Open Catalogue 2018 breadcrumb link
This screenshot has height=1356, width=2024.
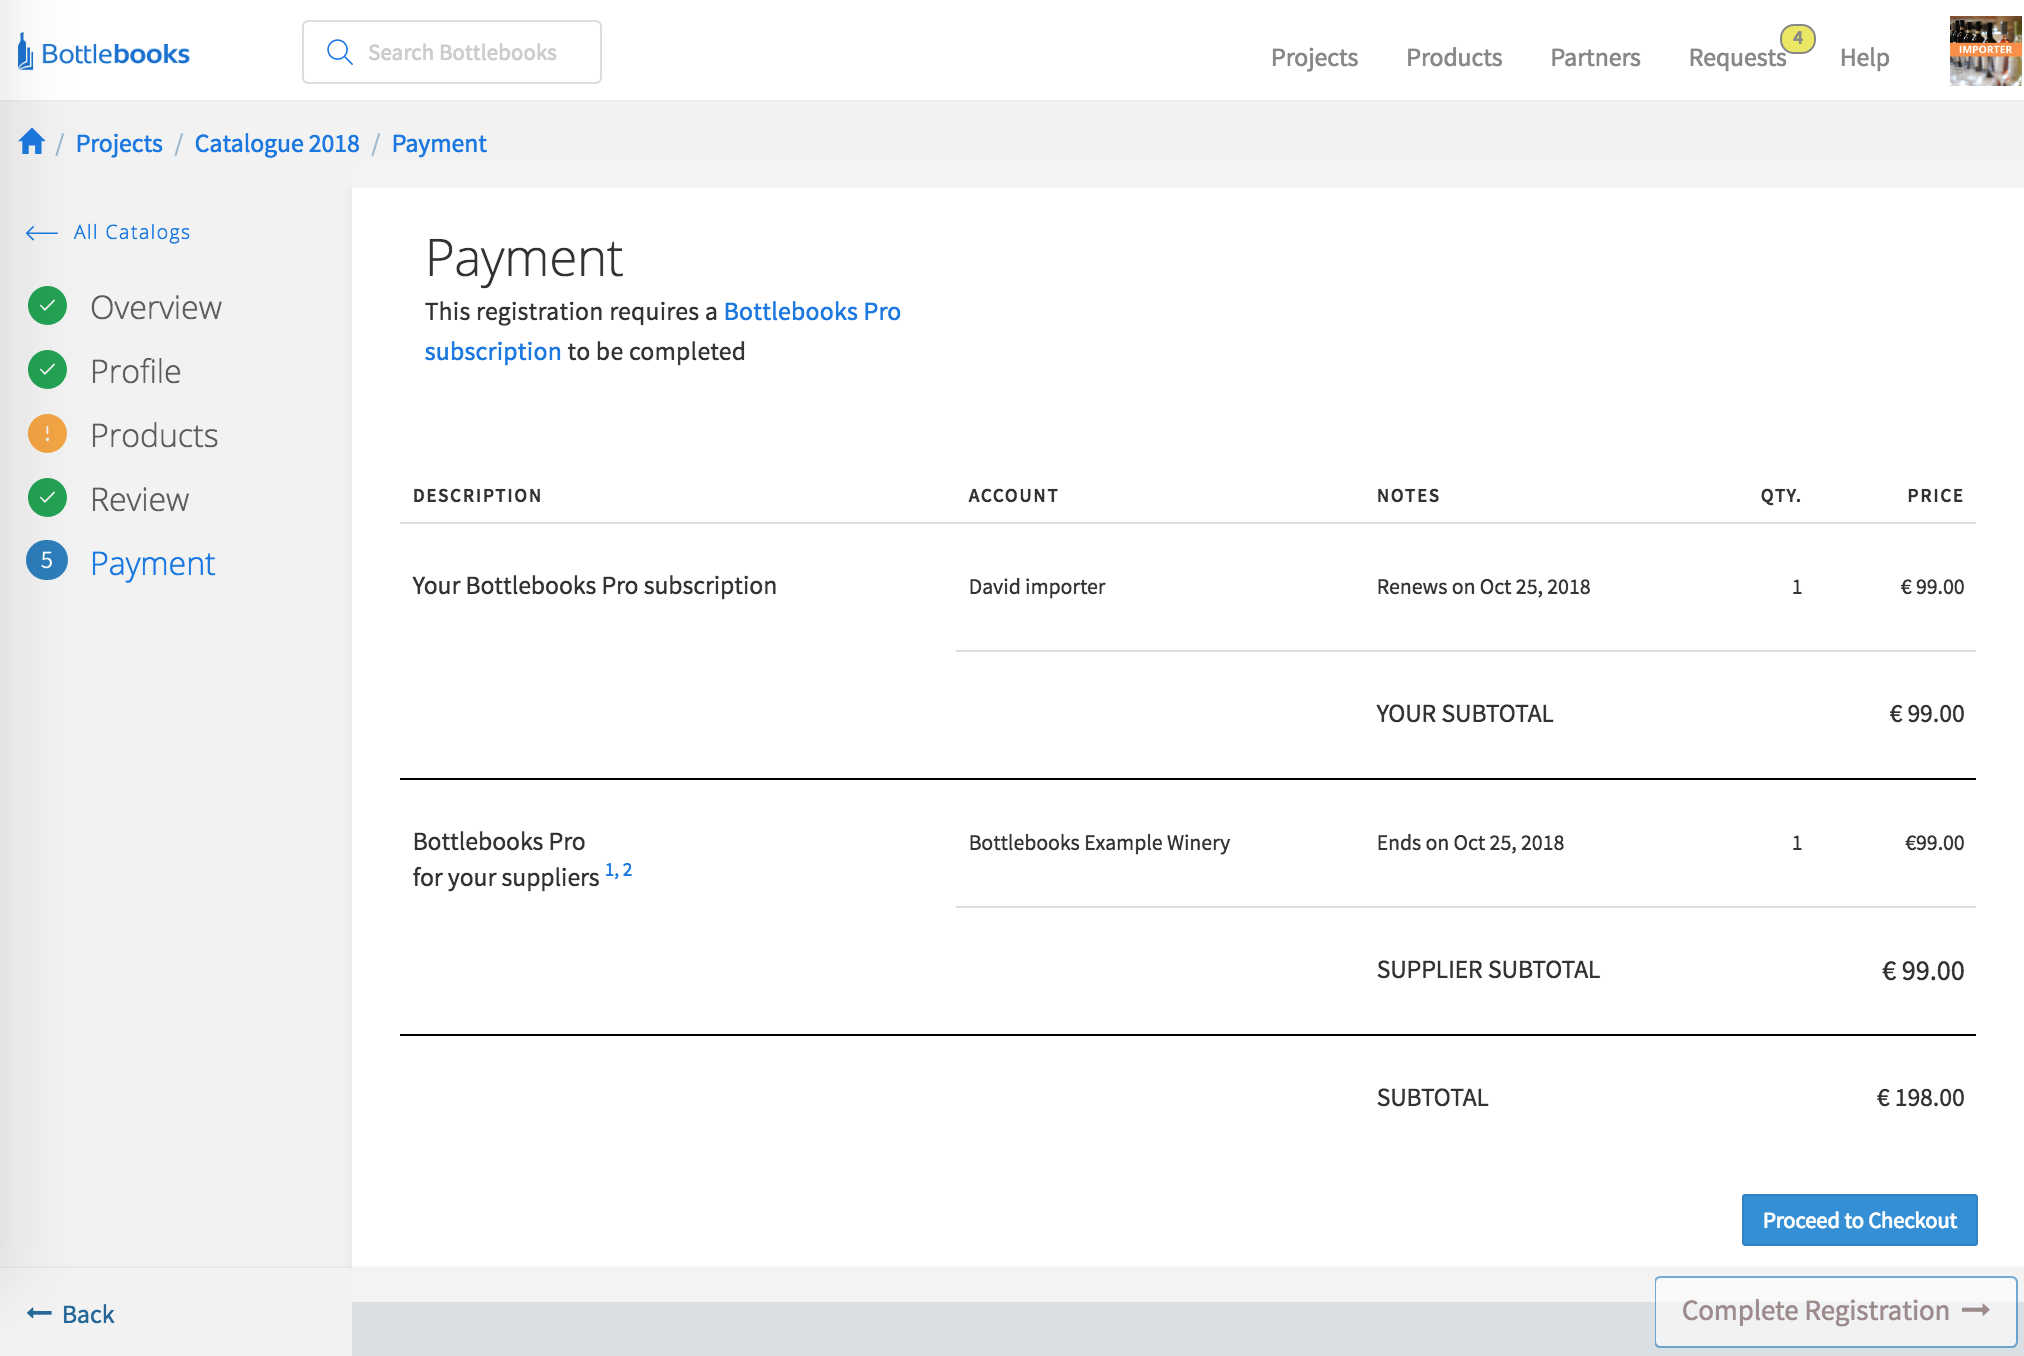[277, 143]
